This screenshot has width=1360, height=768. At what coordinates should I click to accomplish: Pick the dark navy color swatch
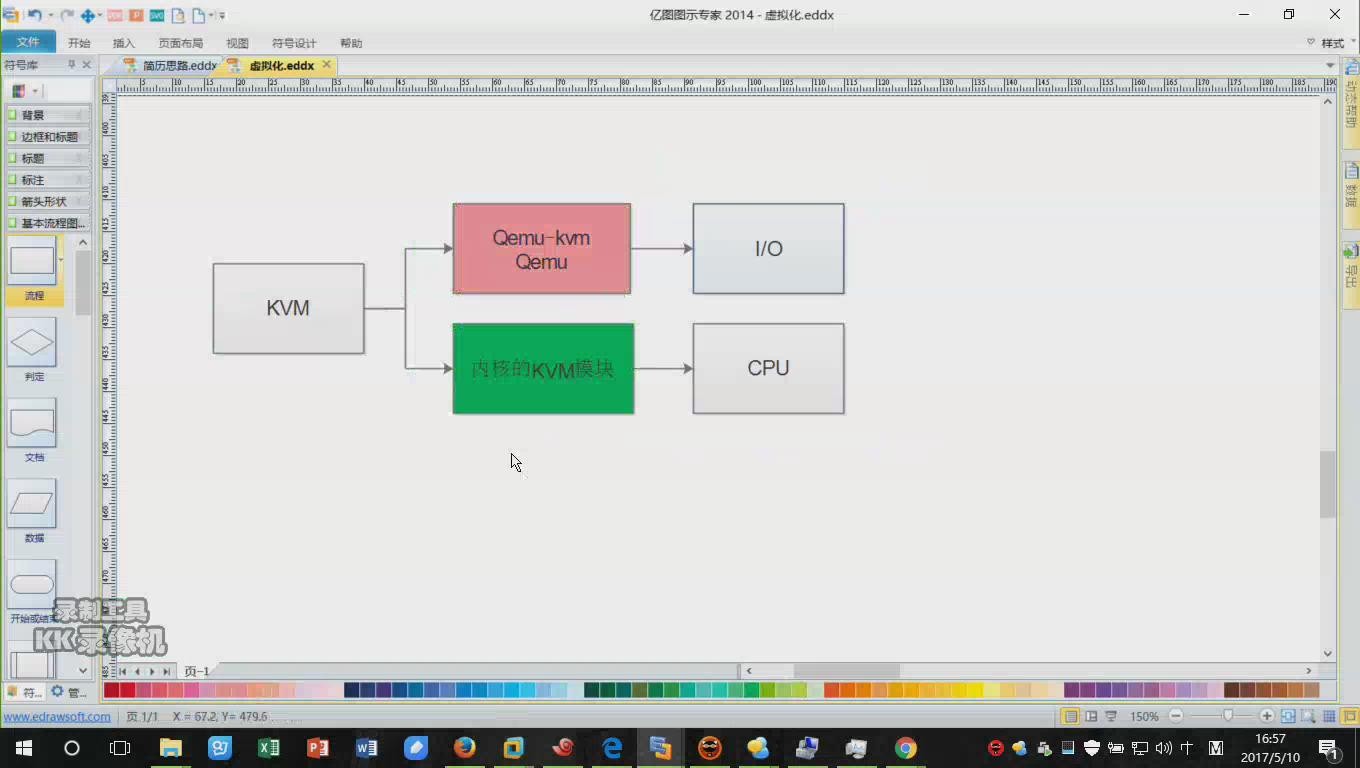pos(351,690)
